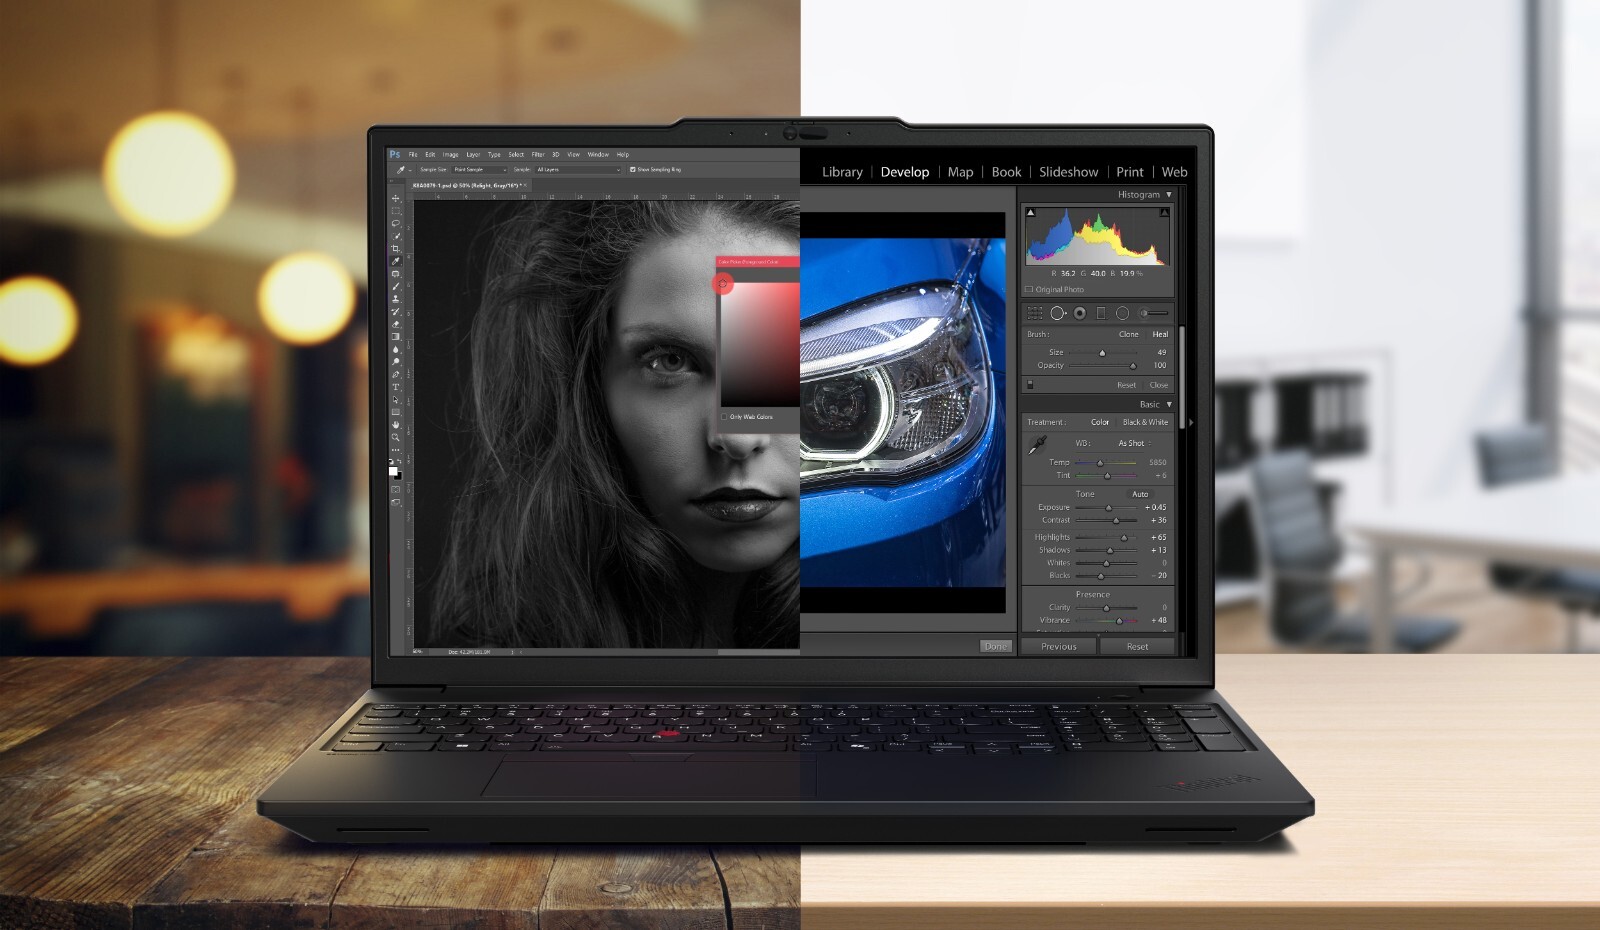The width and height of the screenshot is (1600, 930).
Task: Select the Eraser tool
Action: point(396,324)
